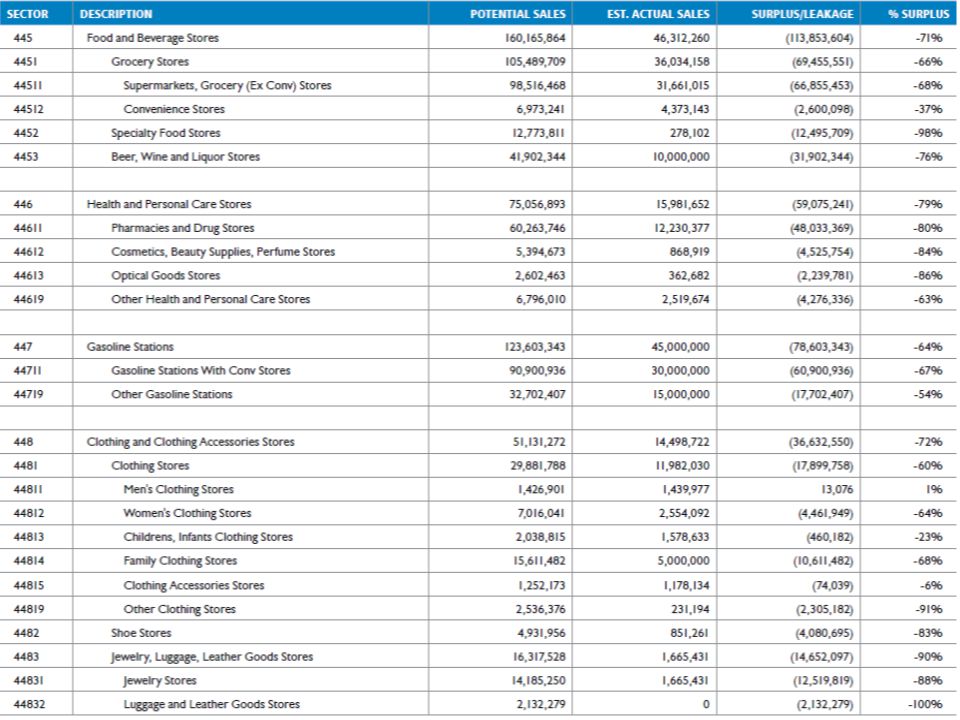Screen dimensions: 960x720
Task: Click Men's Clothing Stores surplus 13,076
Action: click(837, 490)
